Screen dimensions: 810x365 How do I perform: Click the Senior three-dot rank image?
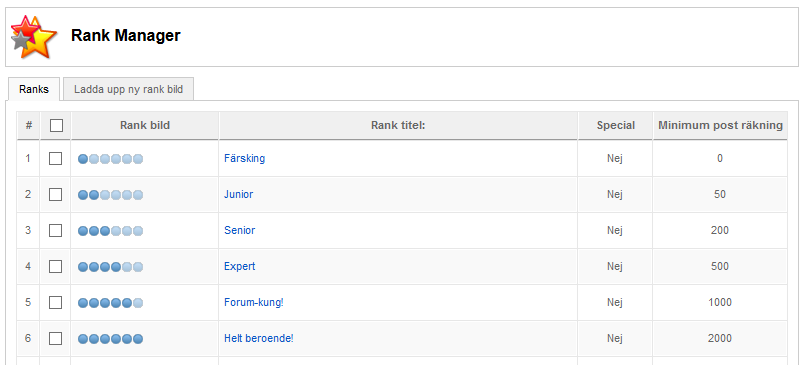point(110,231)
